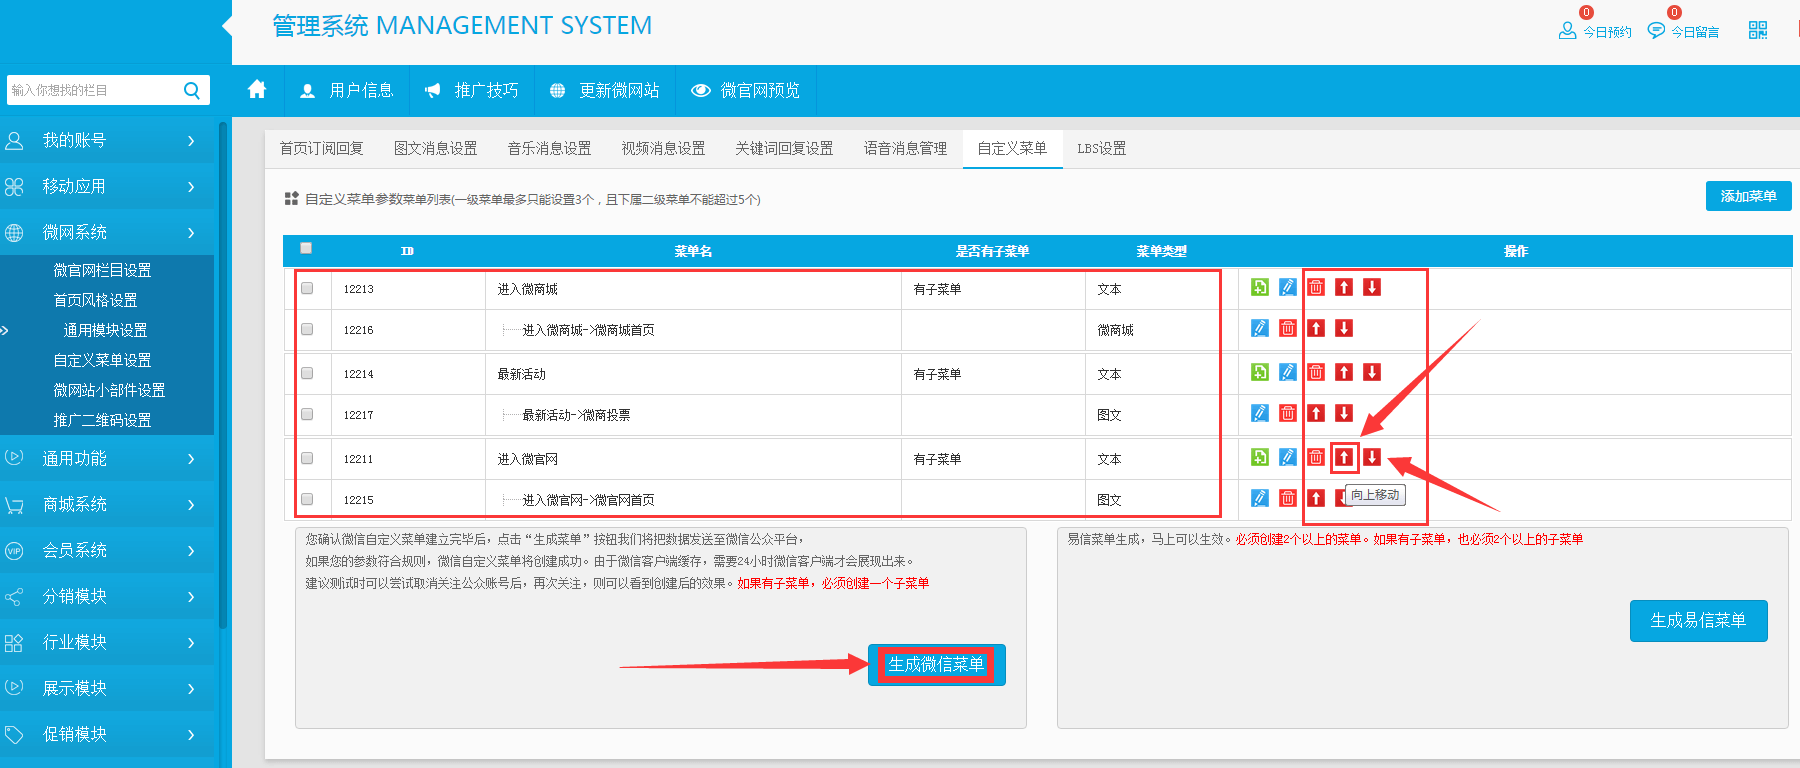Toggle the select-all checkbox in table header

[306, 249]
